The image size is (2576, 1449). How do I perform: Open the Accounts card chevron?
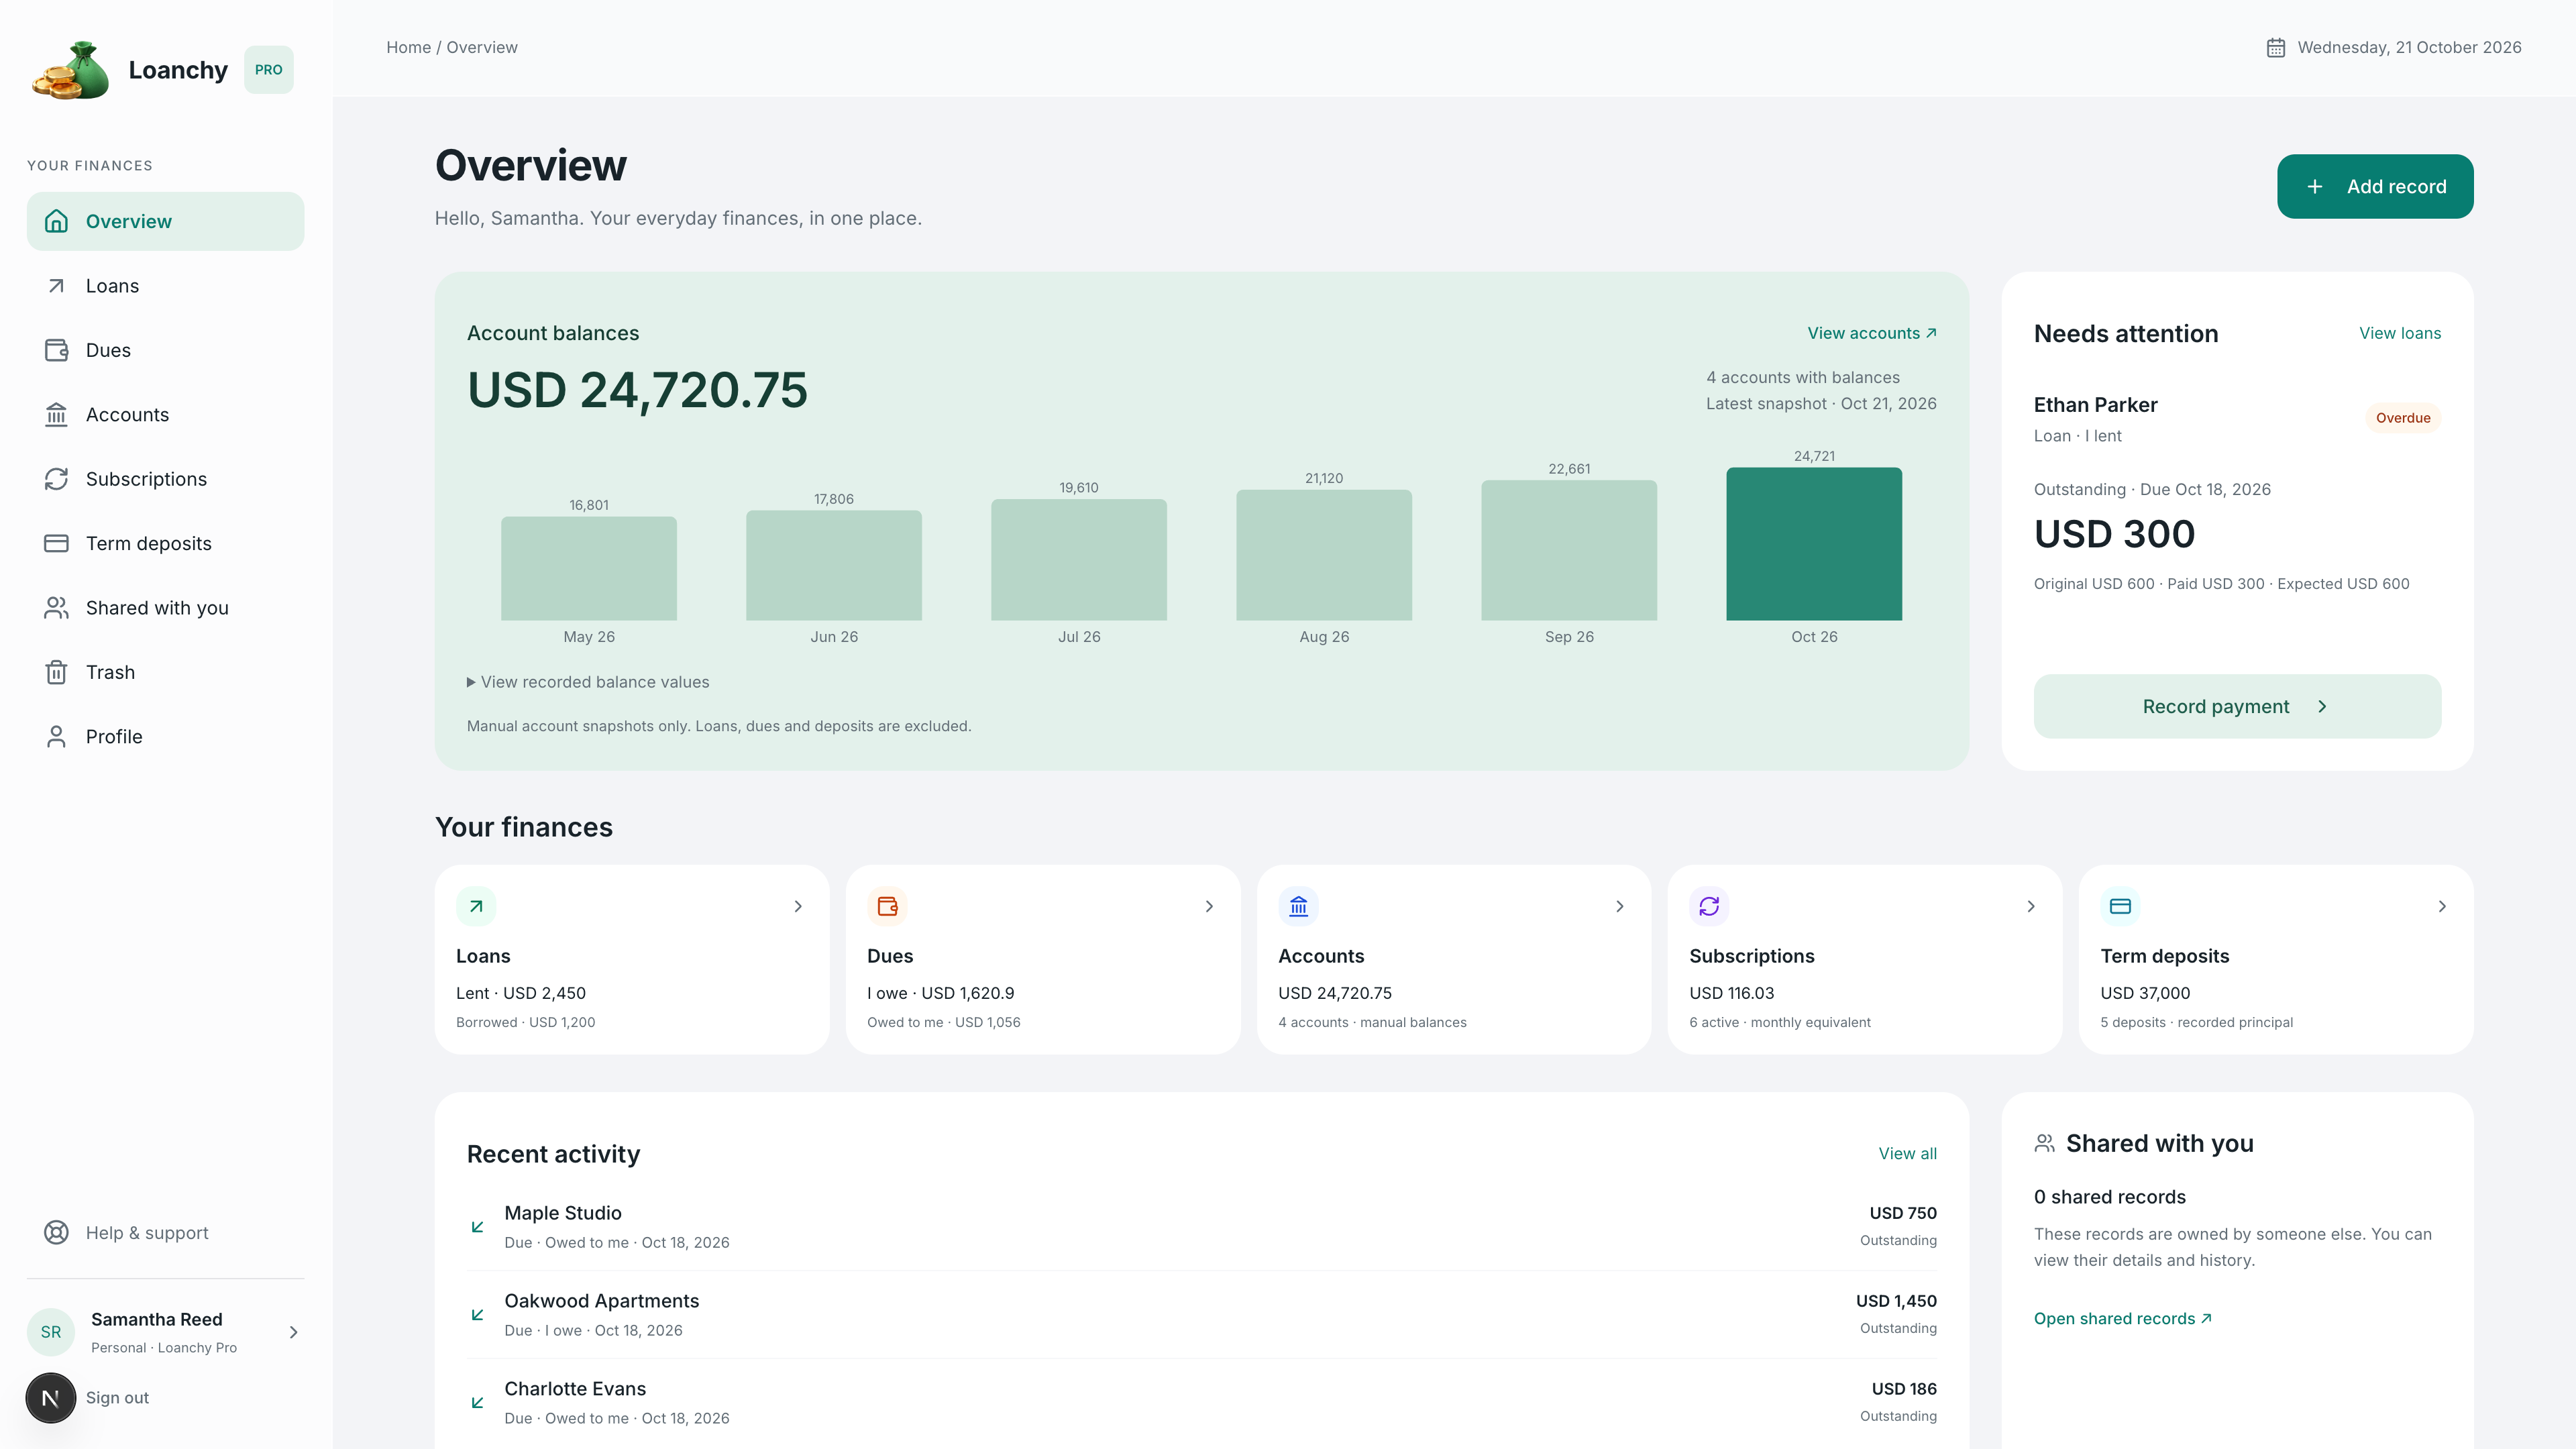click(x=1620, y=906)
